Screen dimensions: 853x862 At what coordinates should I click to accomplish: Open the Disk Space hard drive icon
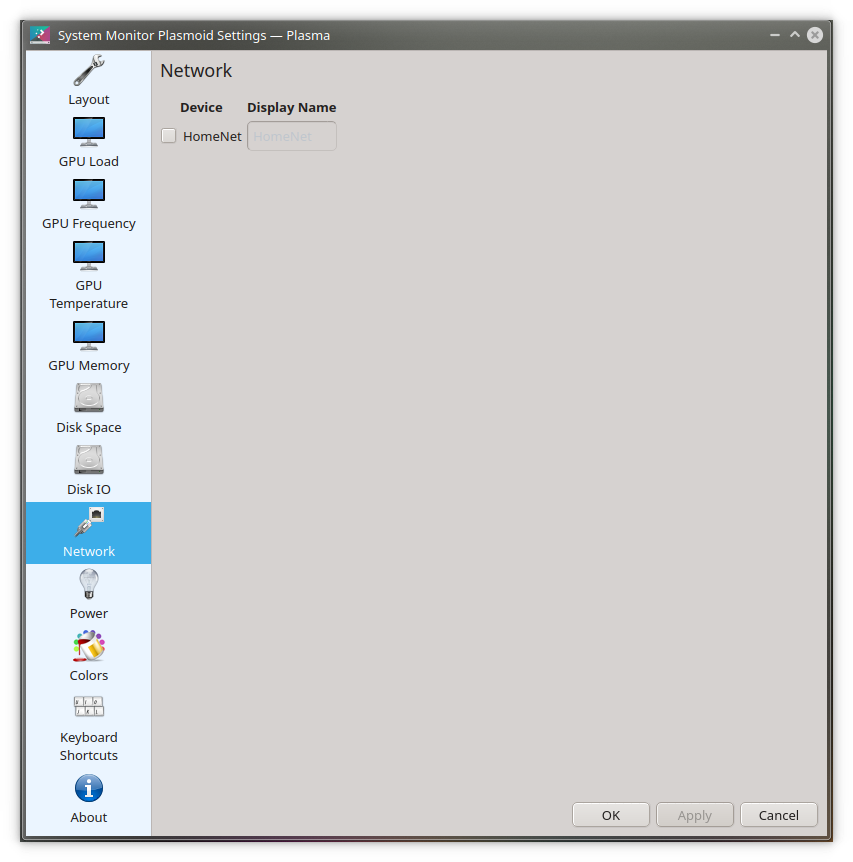click(88, 397)
